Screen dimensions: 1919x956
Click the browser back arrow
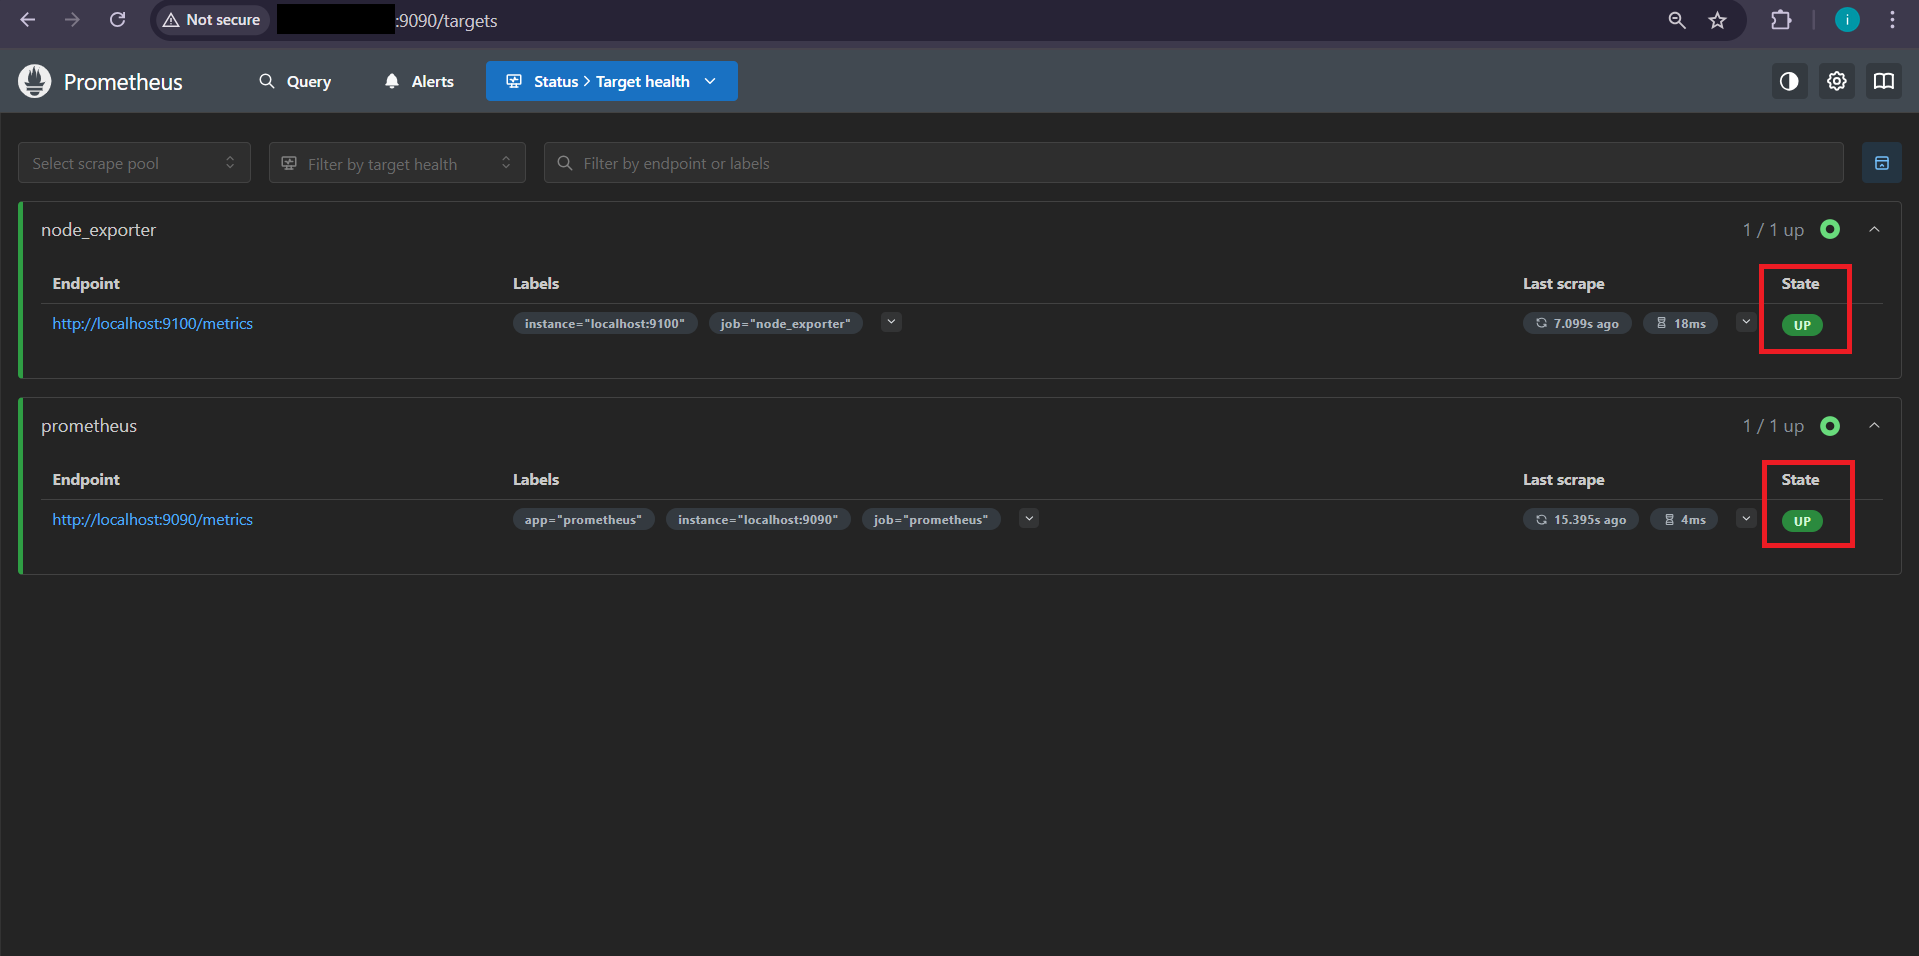tap(27, 20)
